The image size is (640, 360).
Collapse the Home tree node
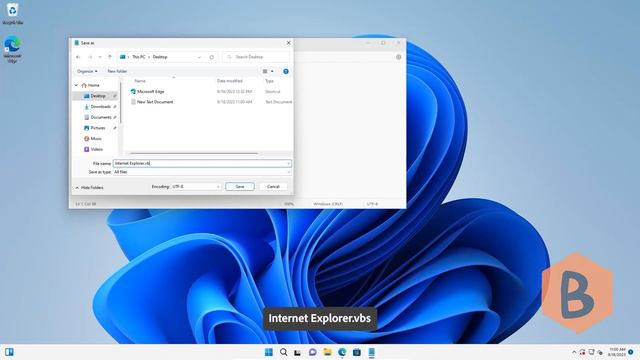tap(76, 85)
